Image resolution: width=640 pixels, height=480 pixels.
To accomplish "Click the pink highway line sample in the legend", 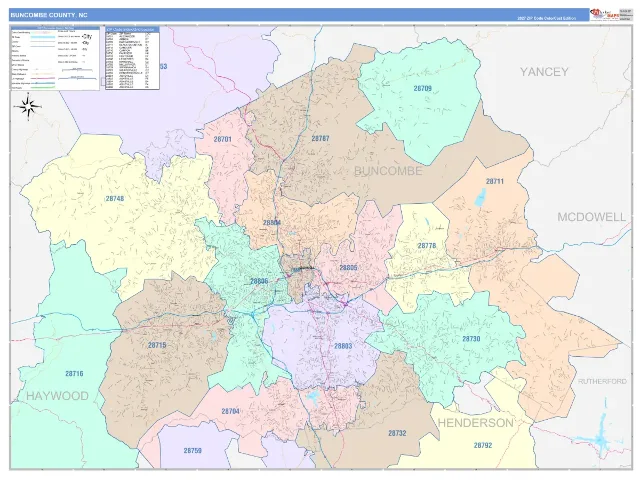I will (x=42, y=78).
